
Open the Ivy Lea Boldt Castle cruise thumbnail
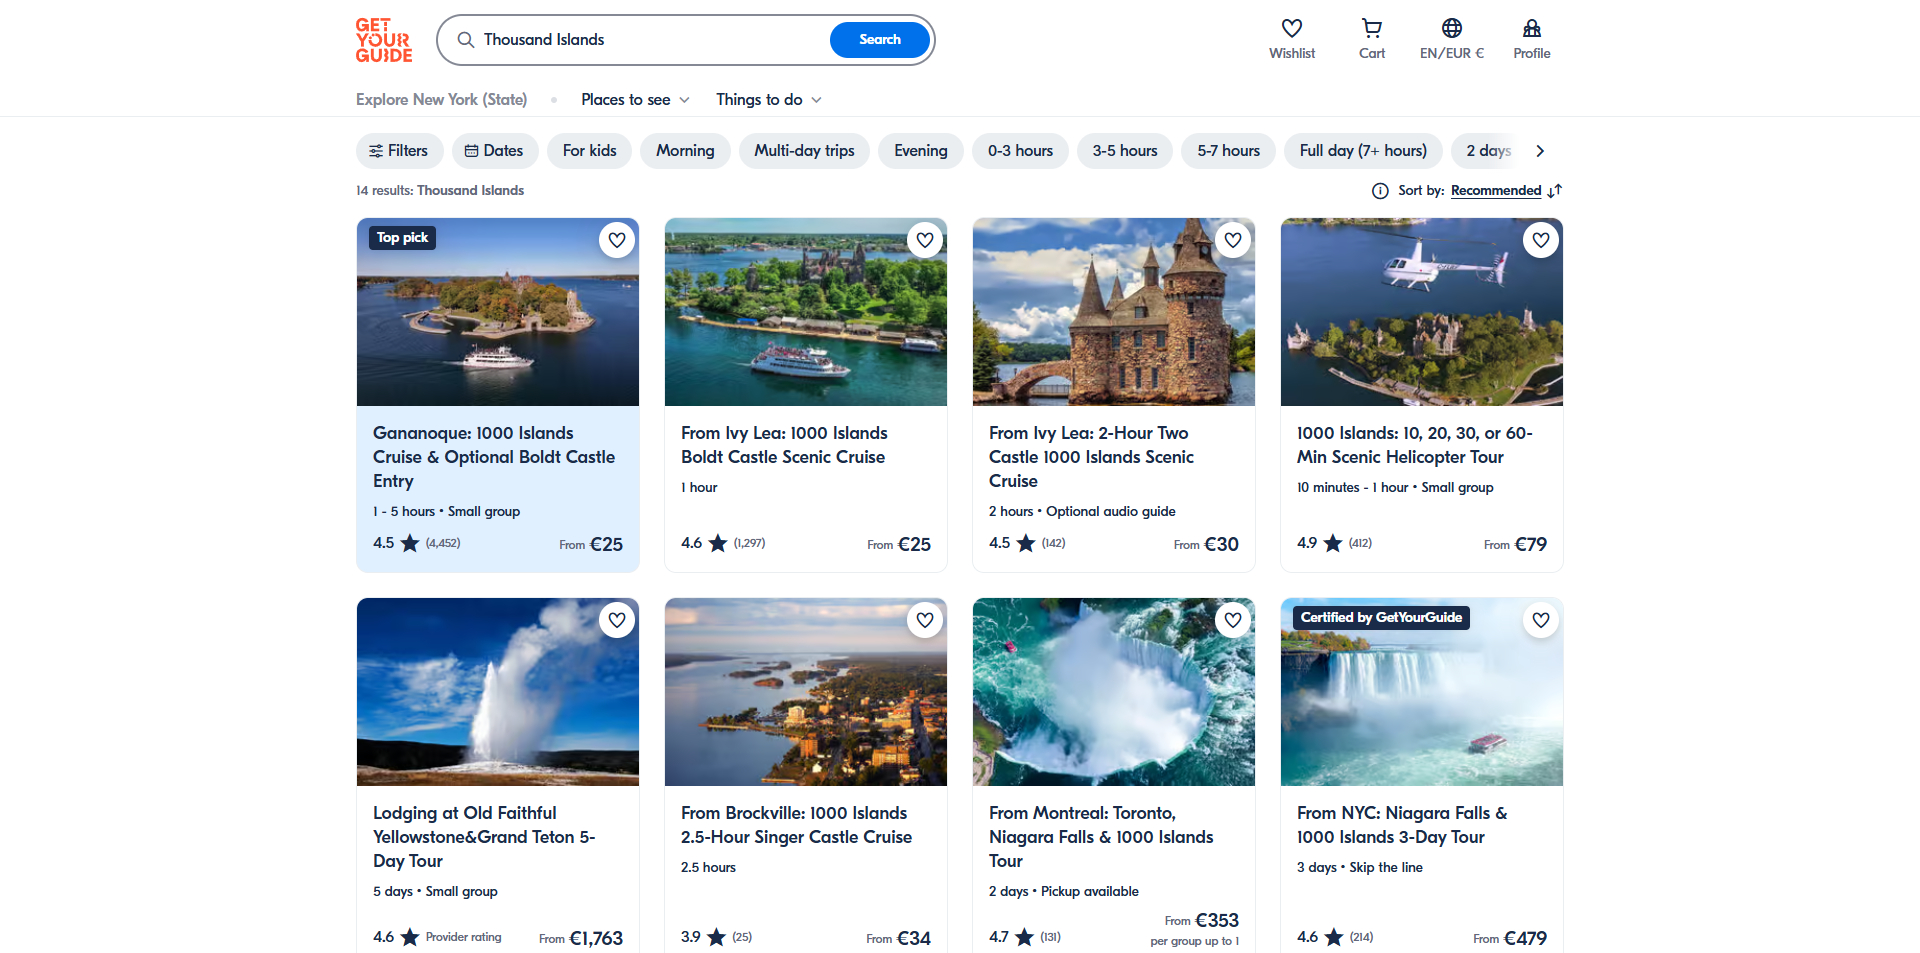tap(805, 312)
